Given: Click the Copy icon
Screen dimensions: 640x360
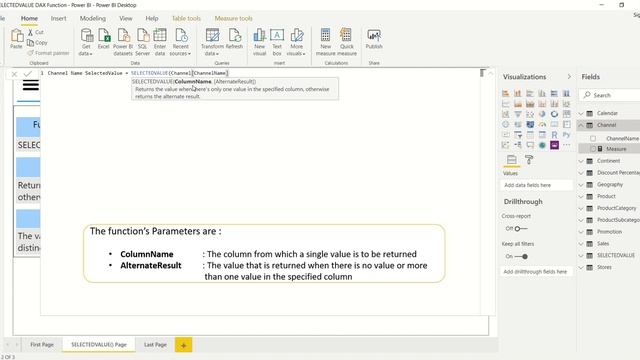Looking at the screenshot, I should point(31,42).
